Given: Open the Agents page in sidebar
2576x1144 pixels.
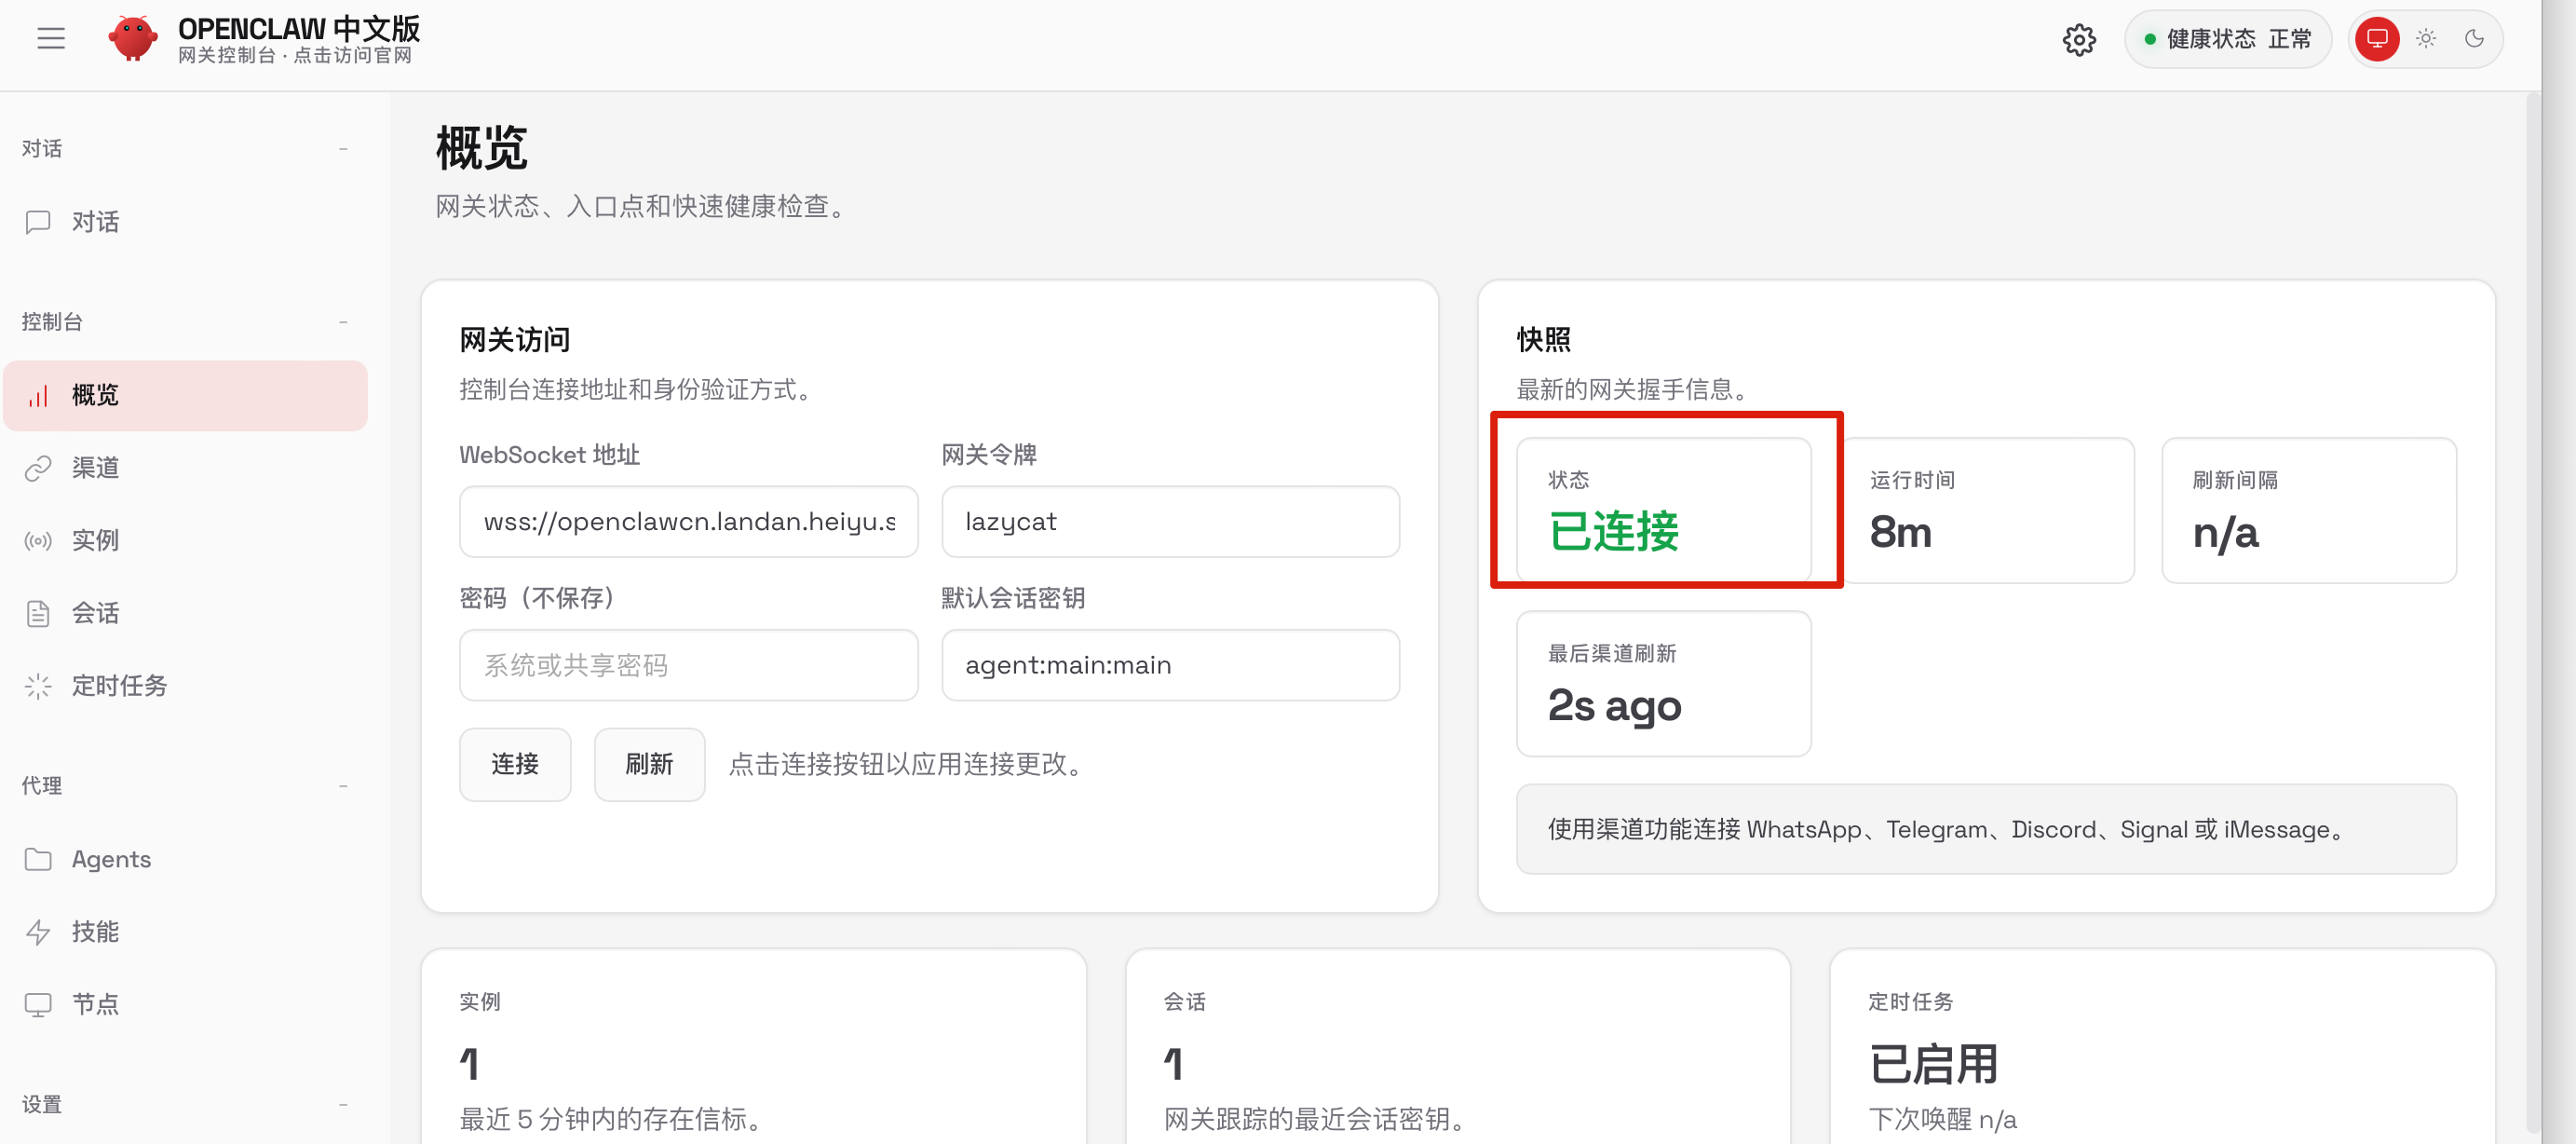Looking at the screenshot, I should [185, 859].
